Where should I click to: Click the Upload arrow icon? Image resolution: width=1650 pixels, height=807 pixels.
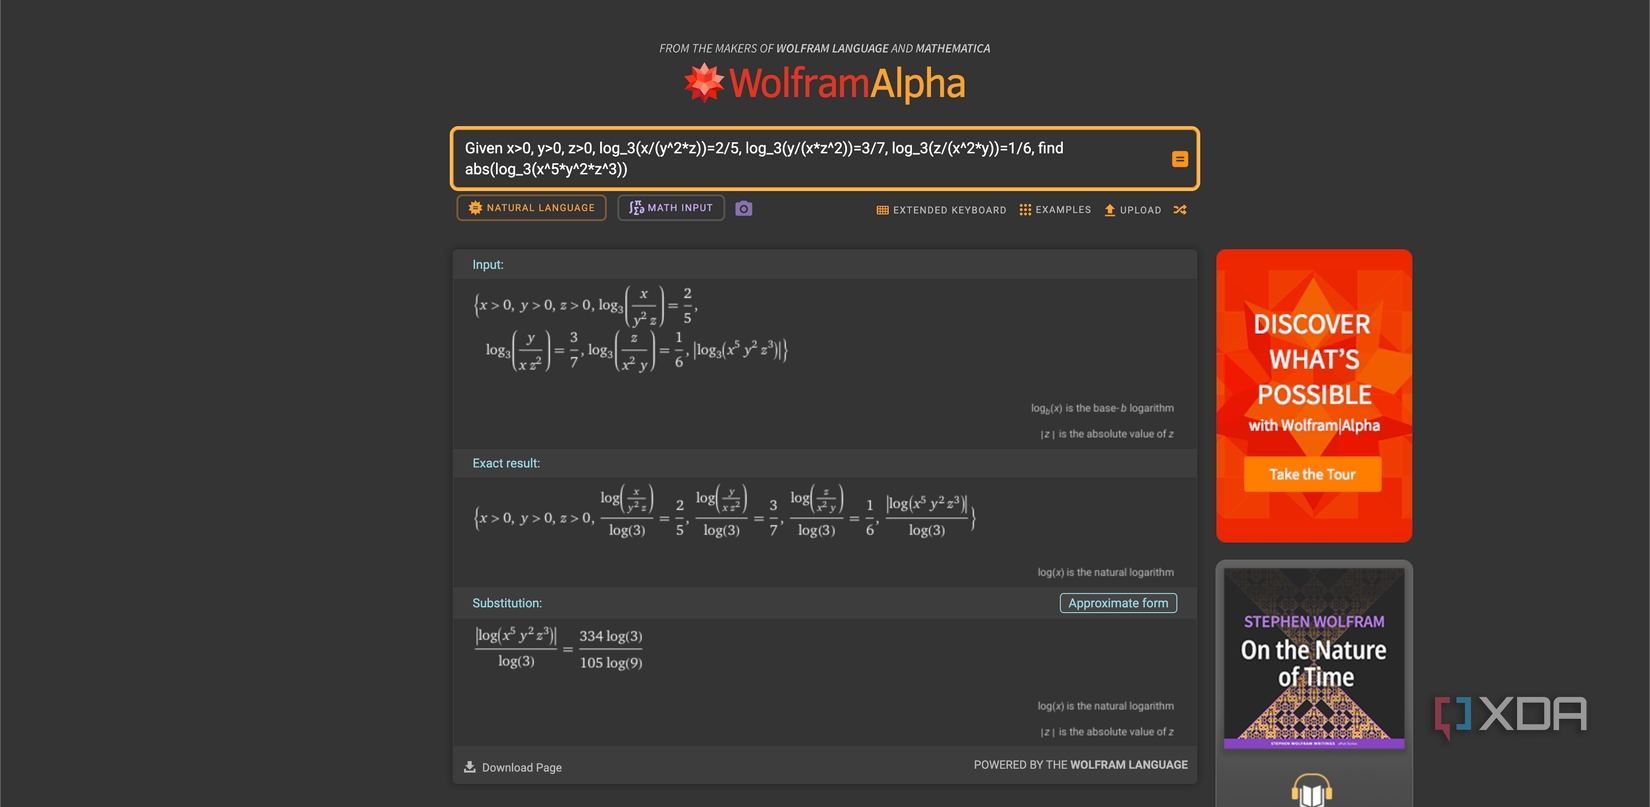pos(1110,210)
